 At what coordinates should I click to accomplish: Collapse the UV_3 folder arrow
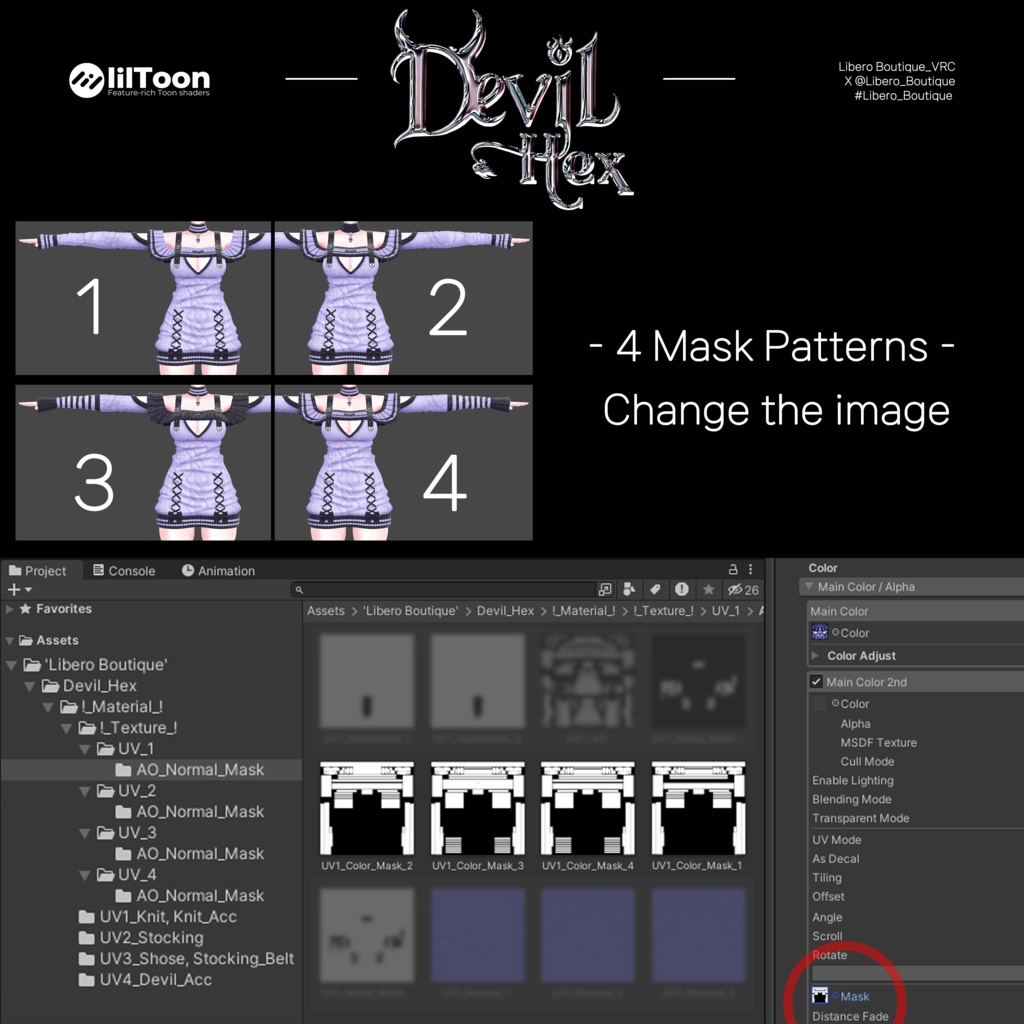(84, 833)
